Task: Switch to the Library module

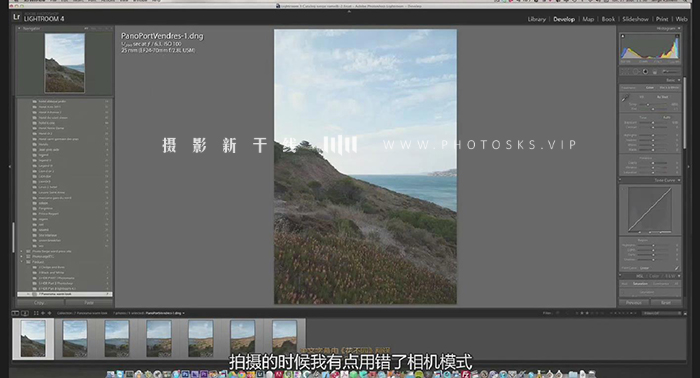Action: click(x=537, y=19)
